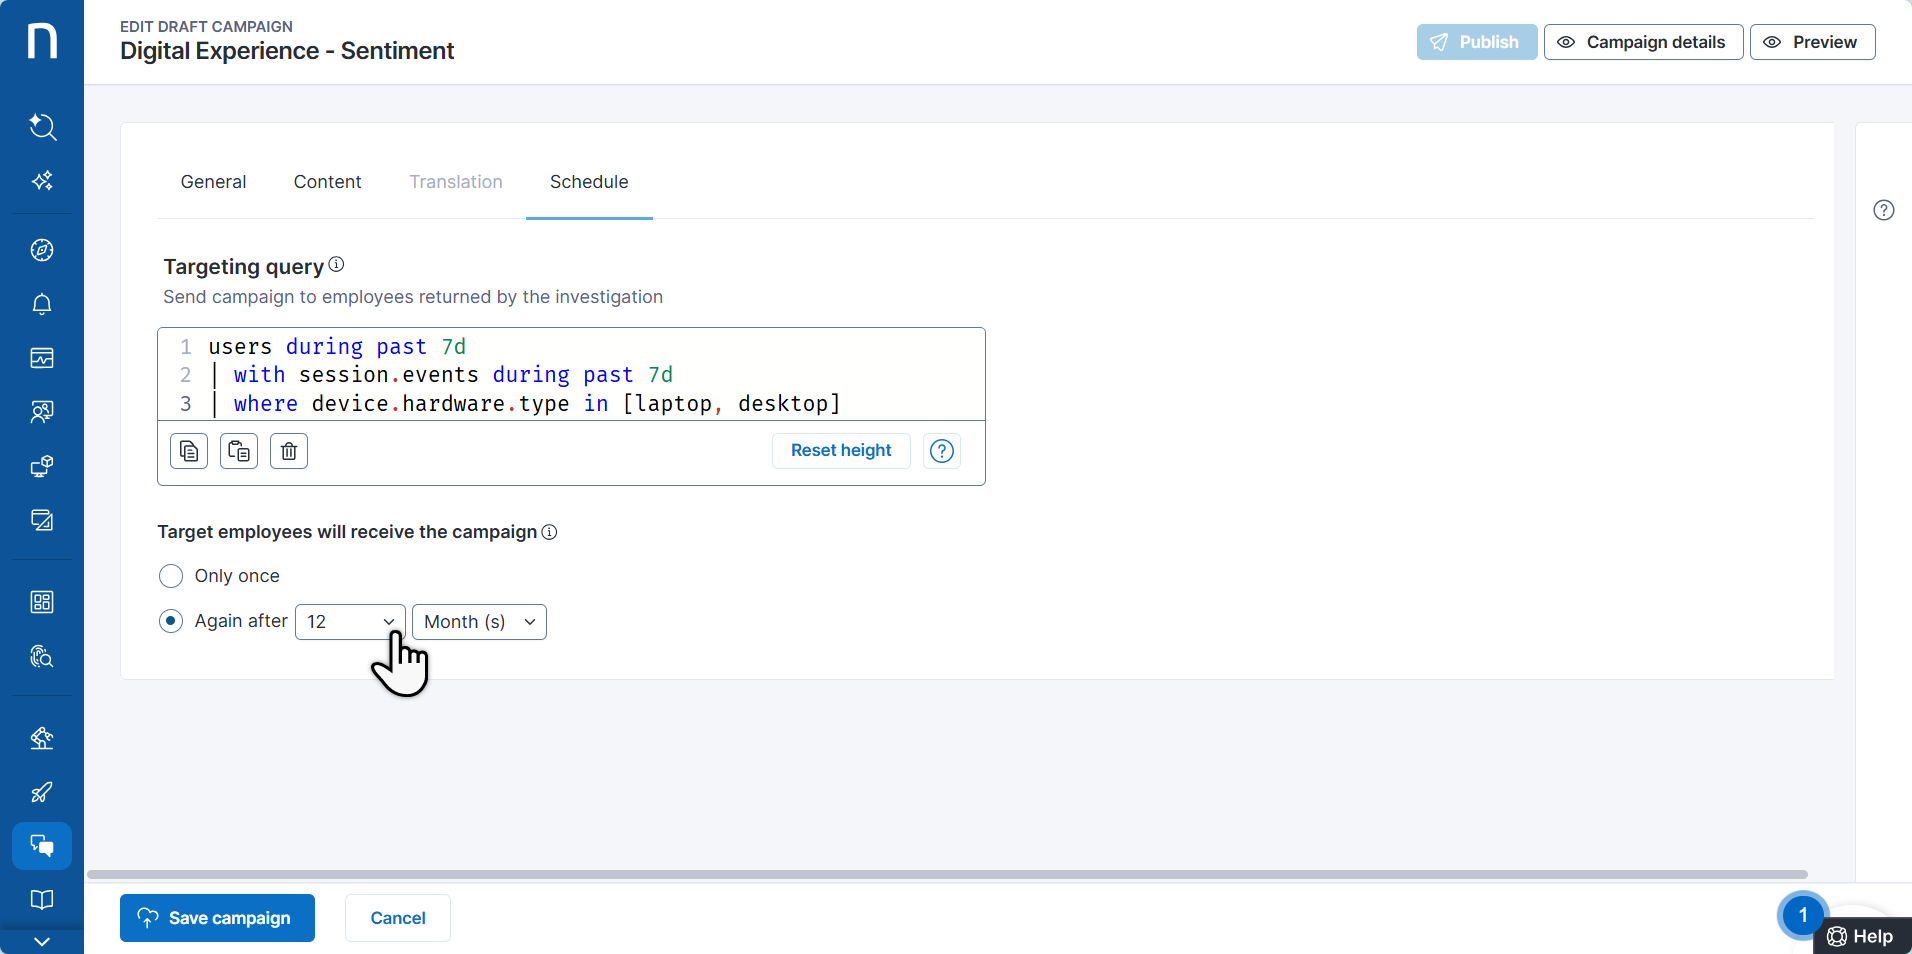1912x954 pixels.
Task: Switch to the General tab
Action: click(x=213, y=182)
